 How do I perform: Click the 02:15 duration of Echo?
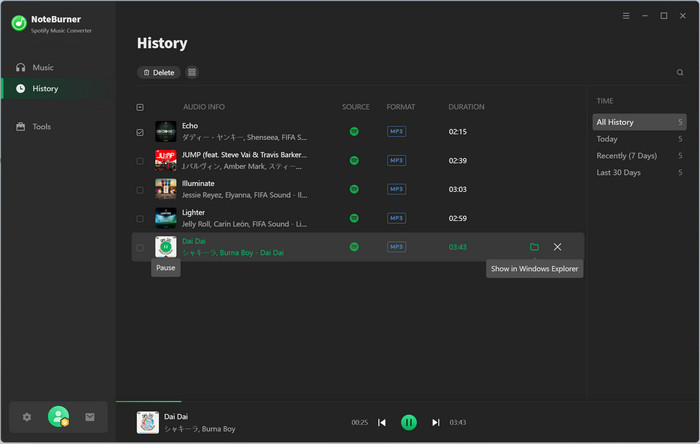coord(458,132)
